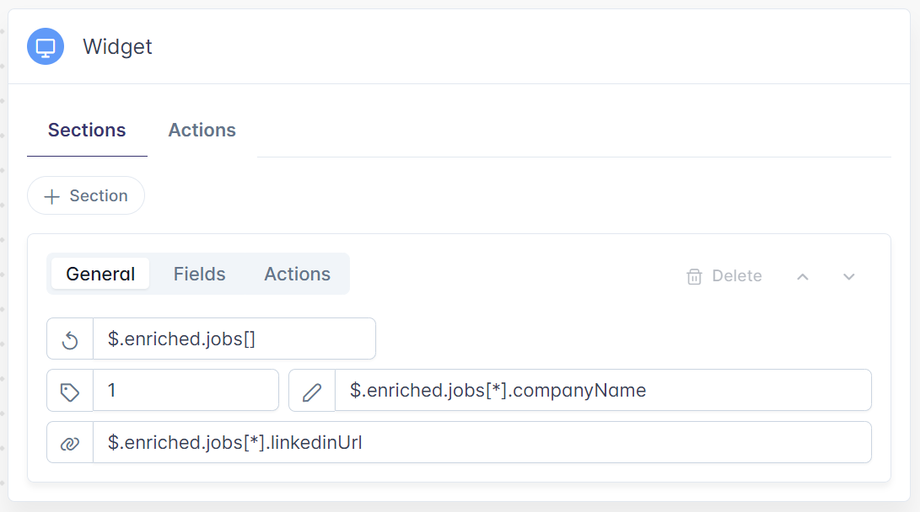Click into the linkedinUrl path field

(x=481, y=443)
